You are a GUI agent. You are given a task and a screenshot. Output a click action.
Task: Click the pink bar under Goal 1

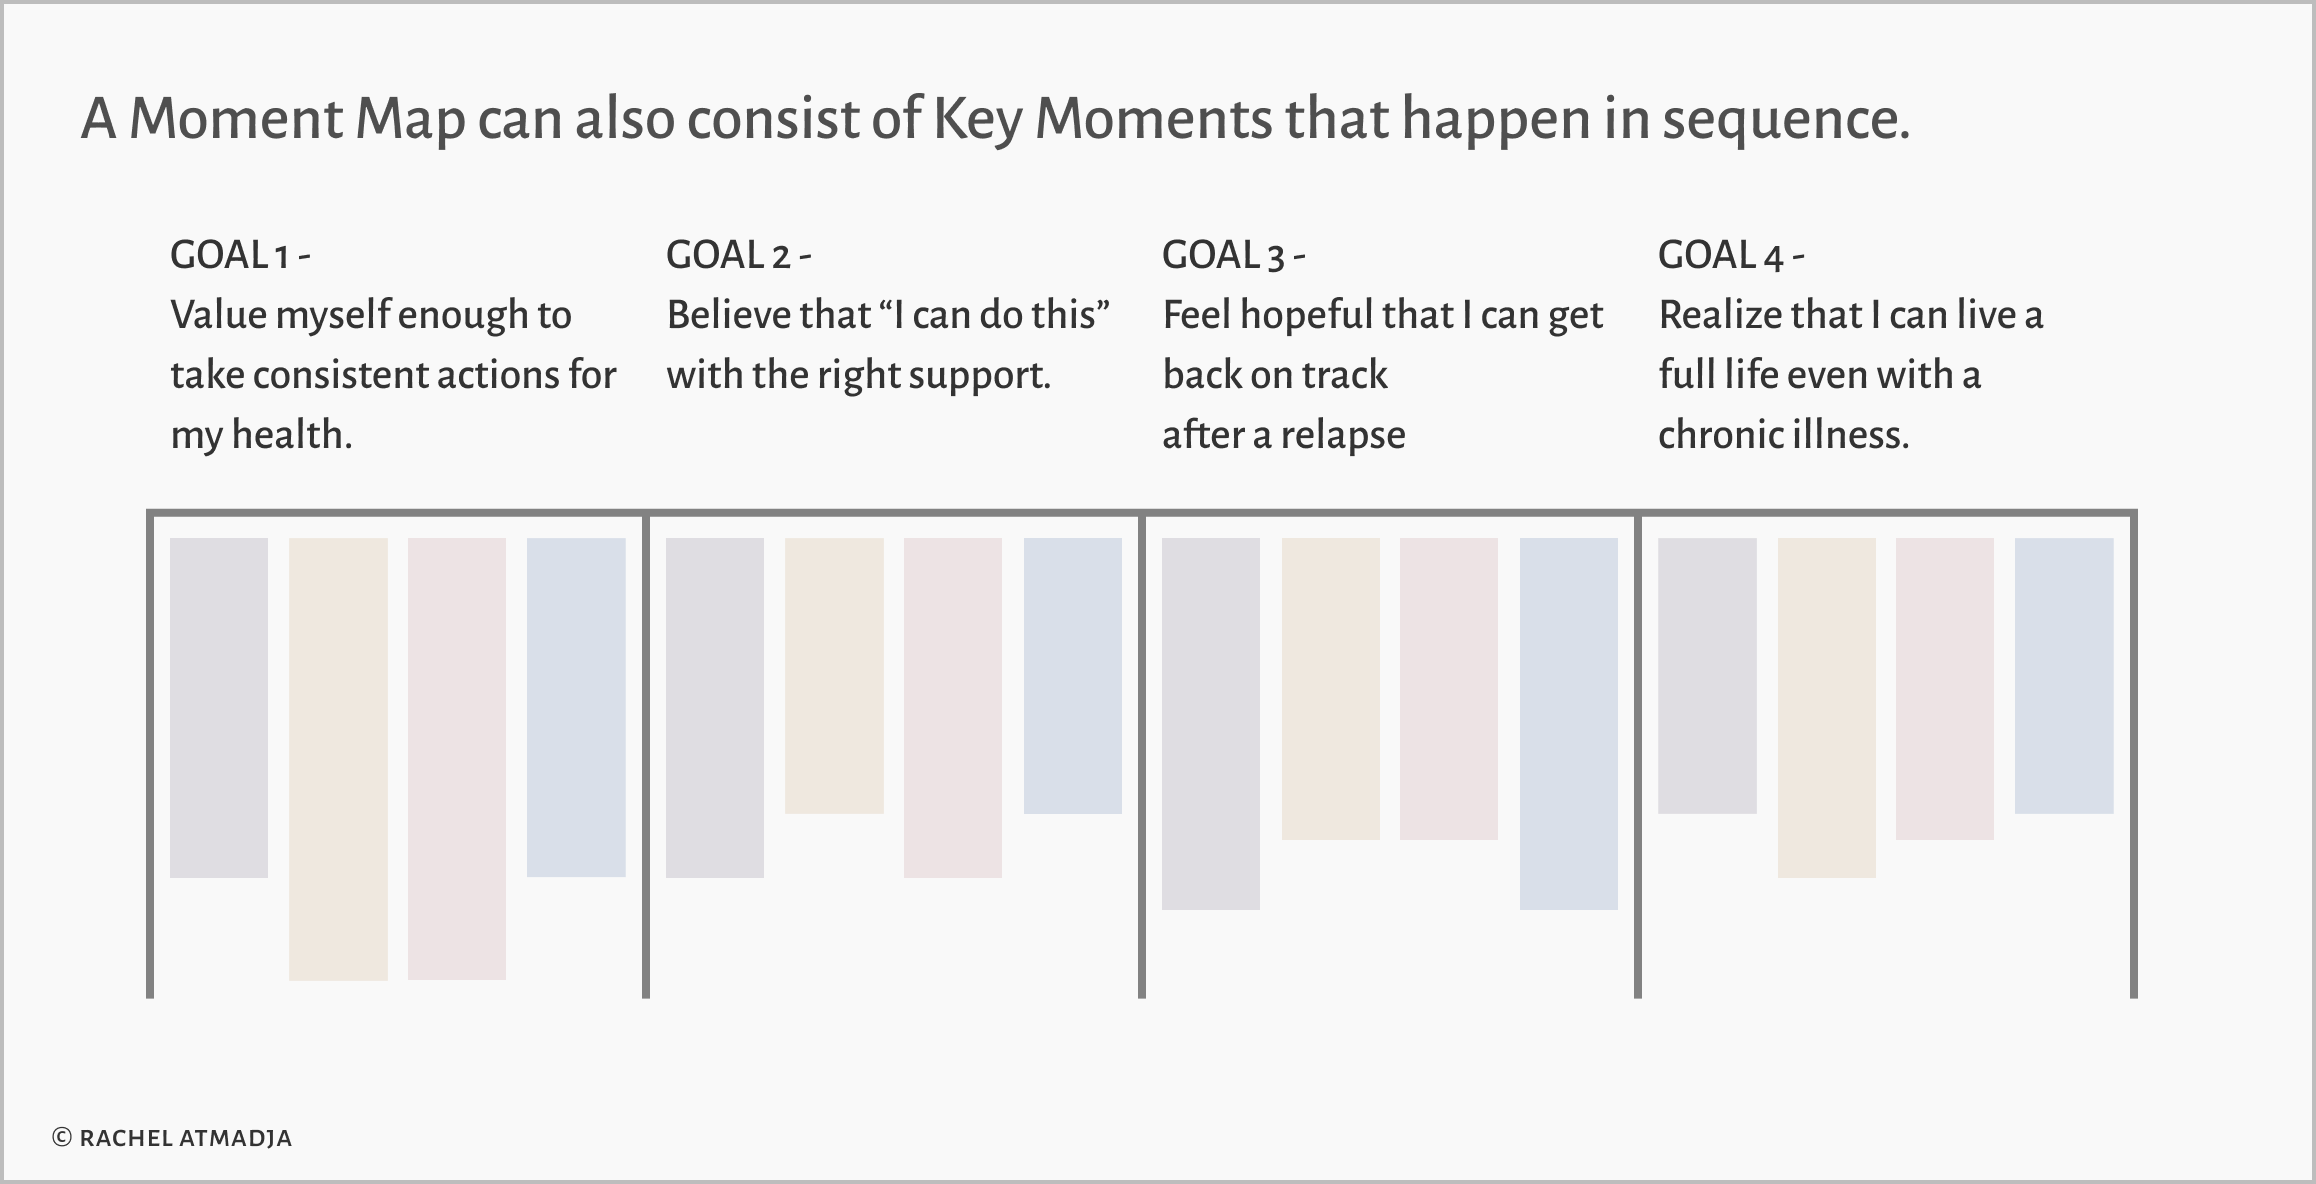[x=457, y=759]
